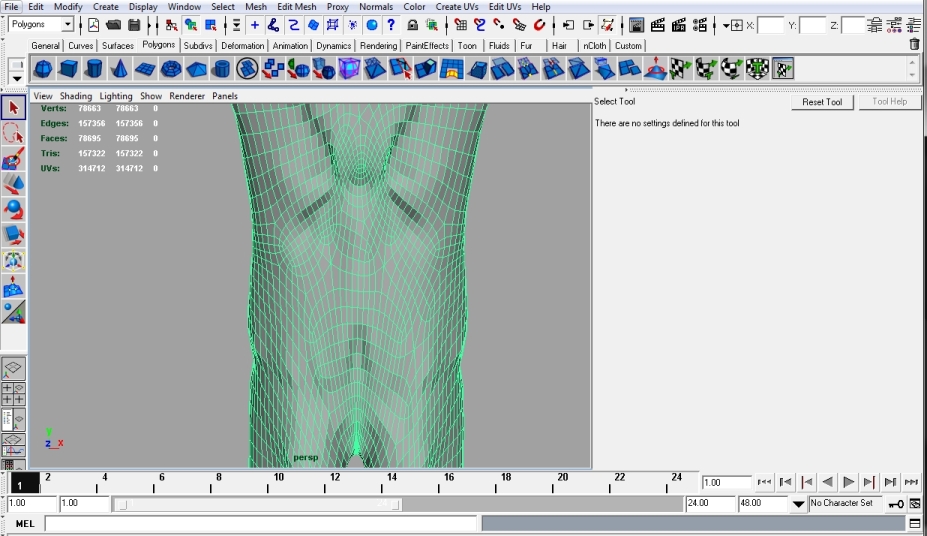The image size is (927, 536).
Task: Go to the end of playback range
Action: tap(911, 482)
